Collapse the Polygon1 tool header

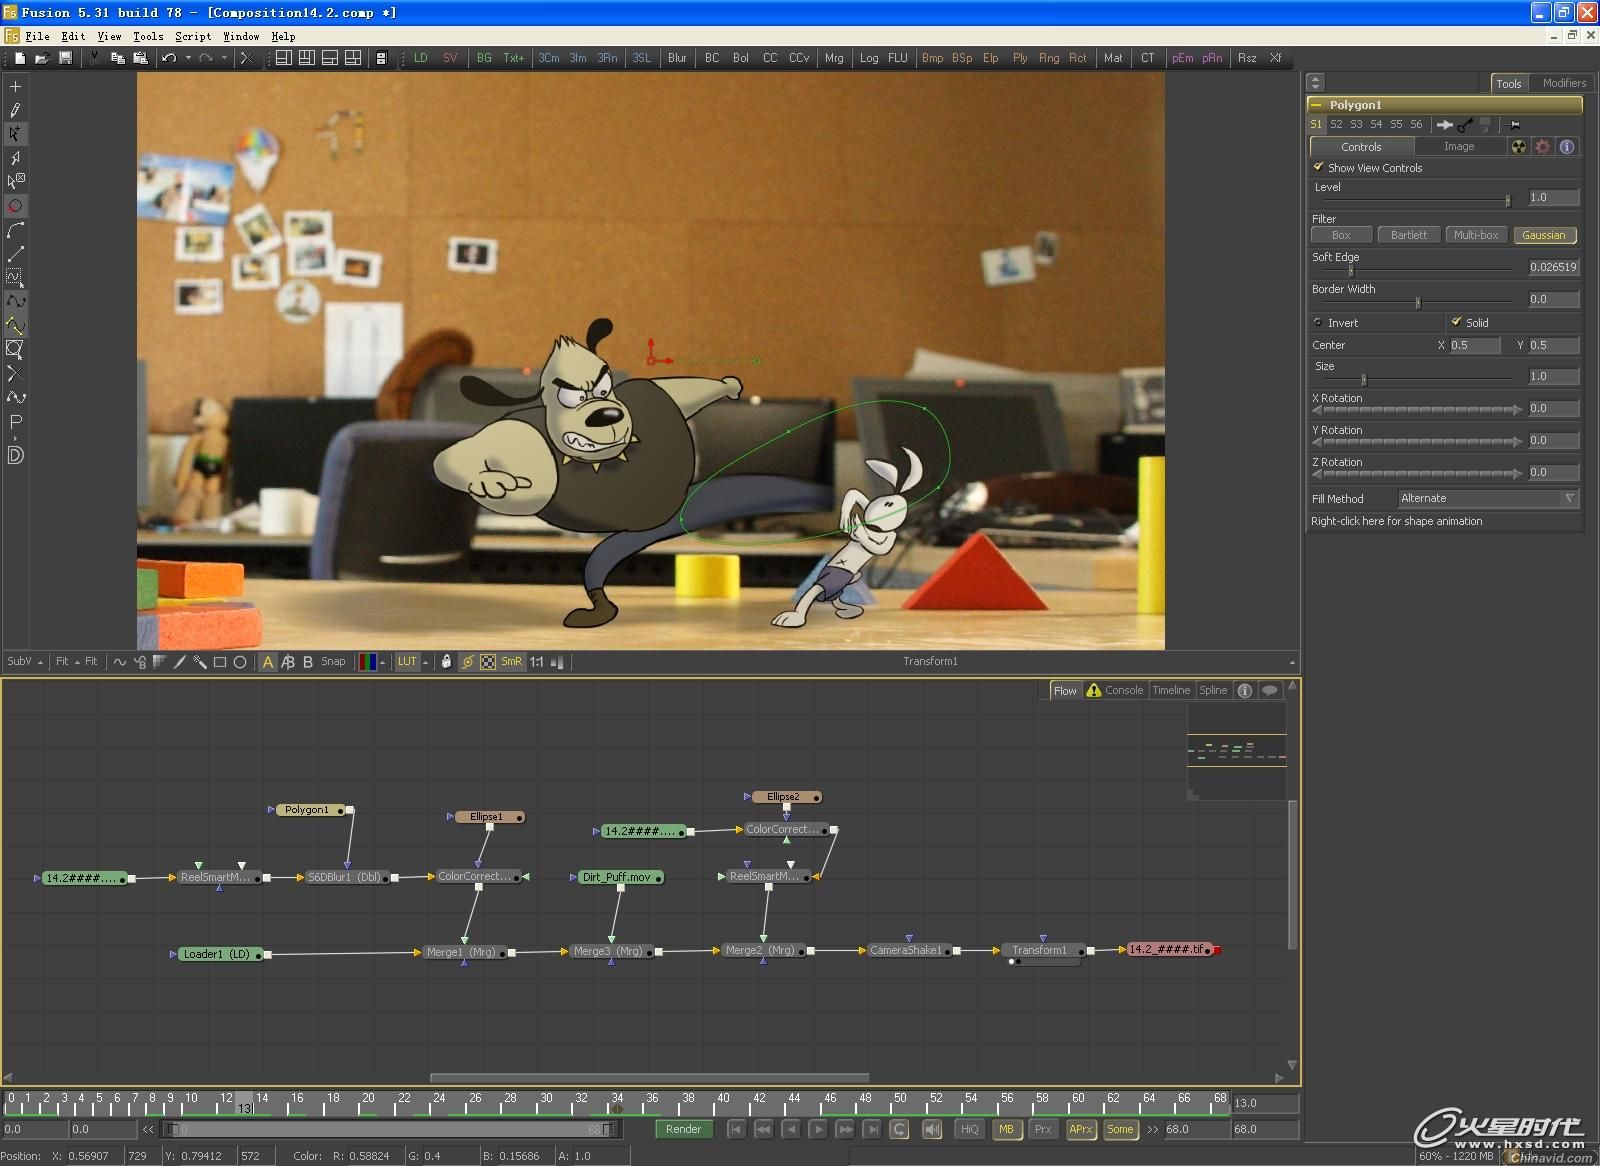click(1316, 105)
